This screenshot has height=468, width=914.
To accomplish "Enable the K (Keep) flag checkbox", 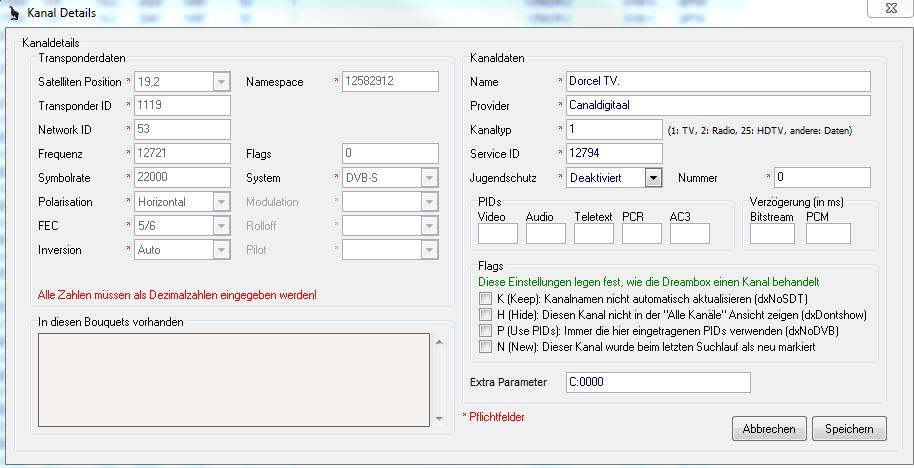I will click(485, 299).
